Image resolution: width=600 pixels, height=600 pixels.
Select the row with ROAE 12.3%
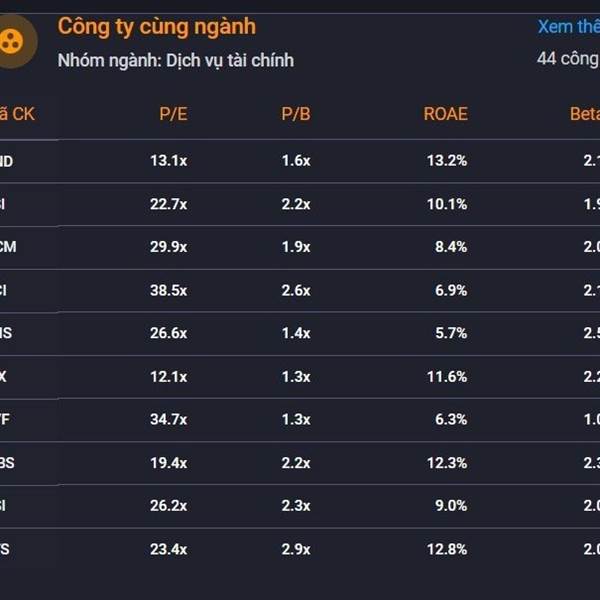(300, 463)
